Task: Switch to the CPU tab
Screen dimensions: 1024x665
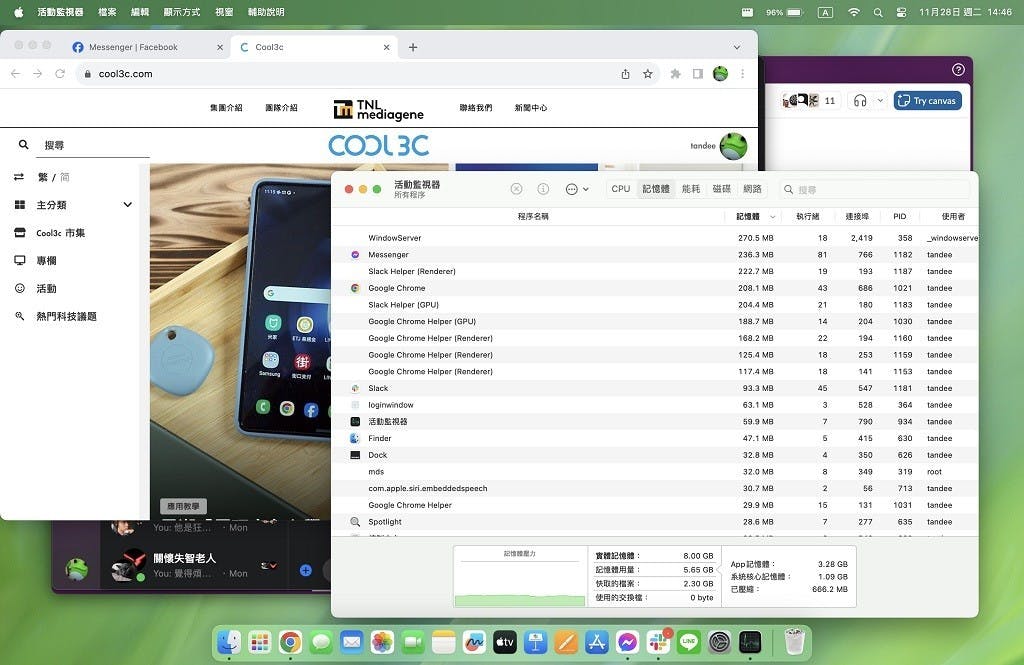Action: (x=621, y=189)
